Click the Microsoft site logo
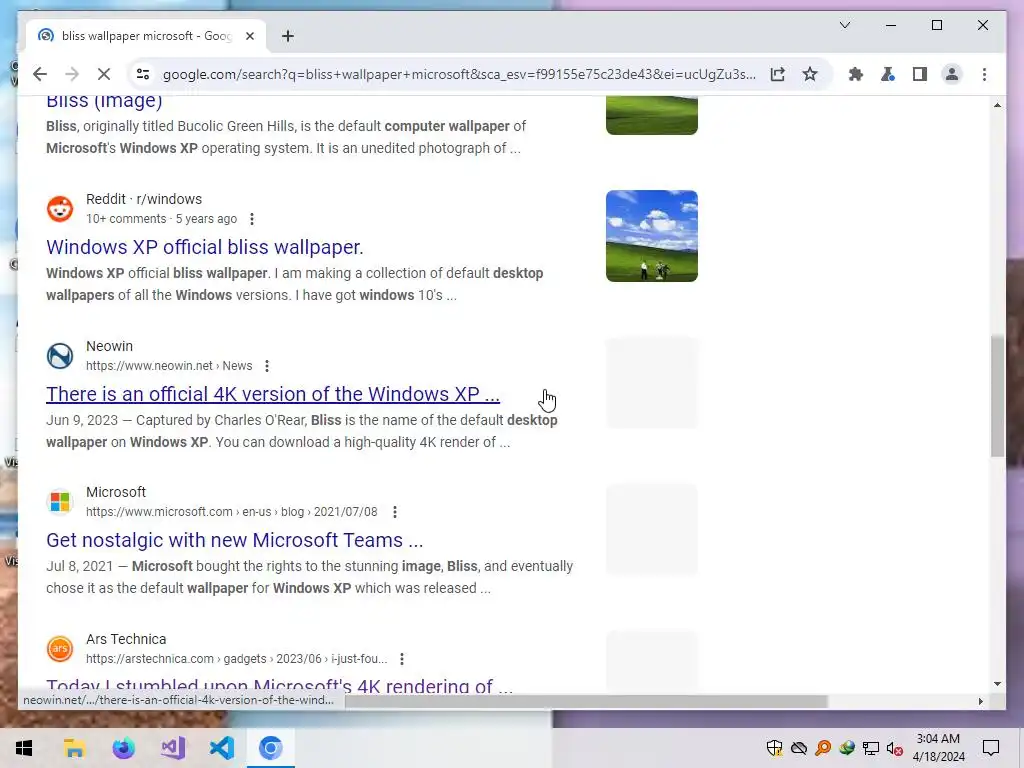Screen dimensions: 1024x768 coord(60,502)
